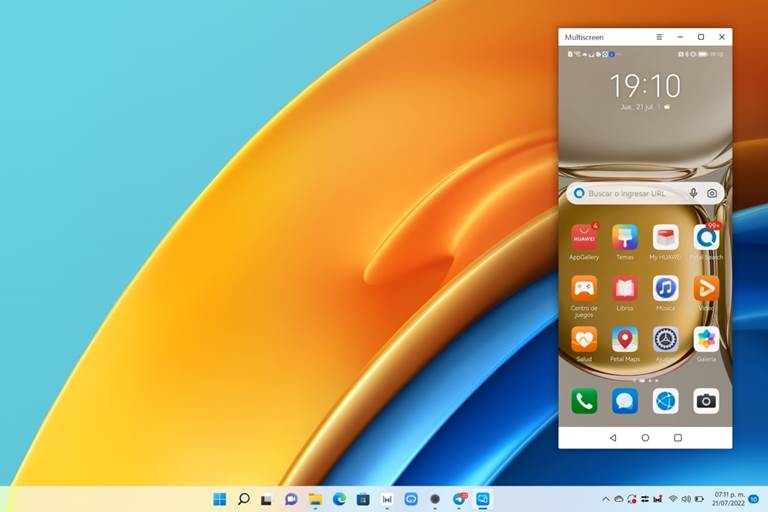Minimize the Multiscreen window
Viewport: 768px width, 512px height.
pos(680,37)
